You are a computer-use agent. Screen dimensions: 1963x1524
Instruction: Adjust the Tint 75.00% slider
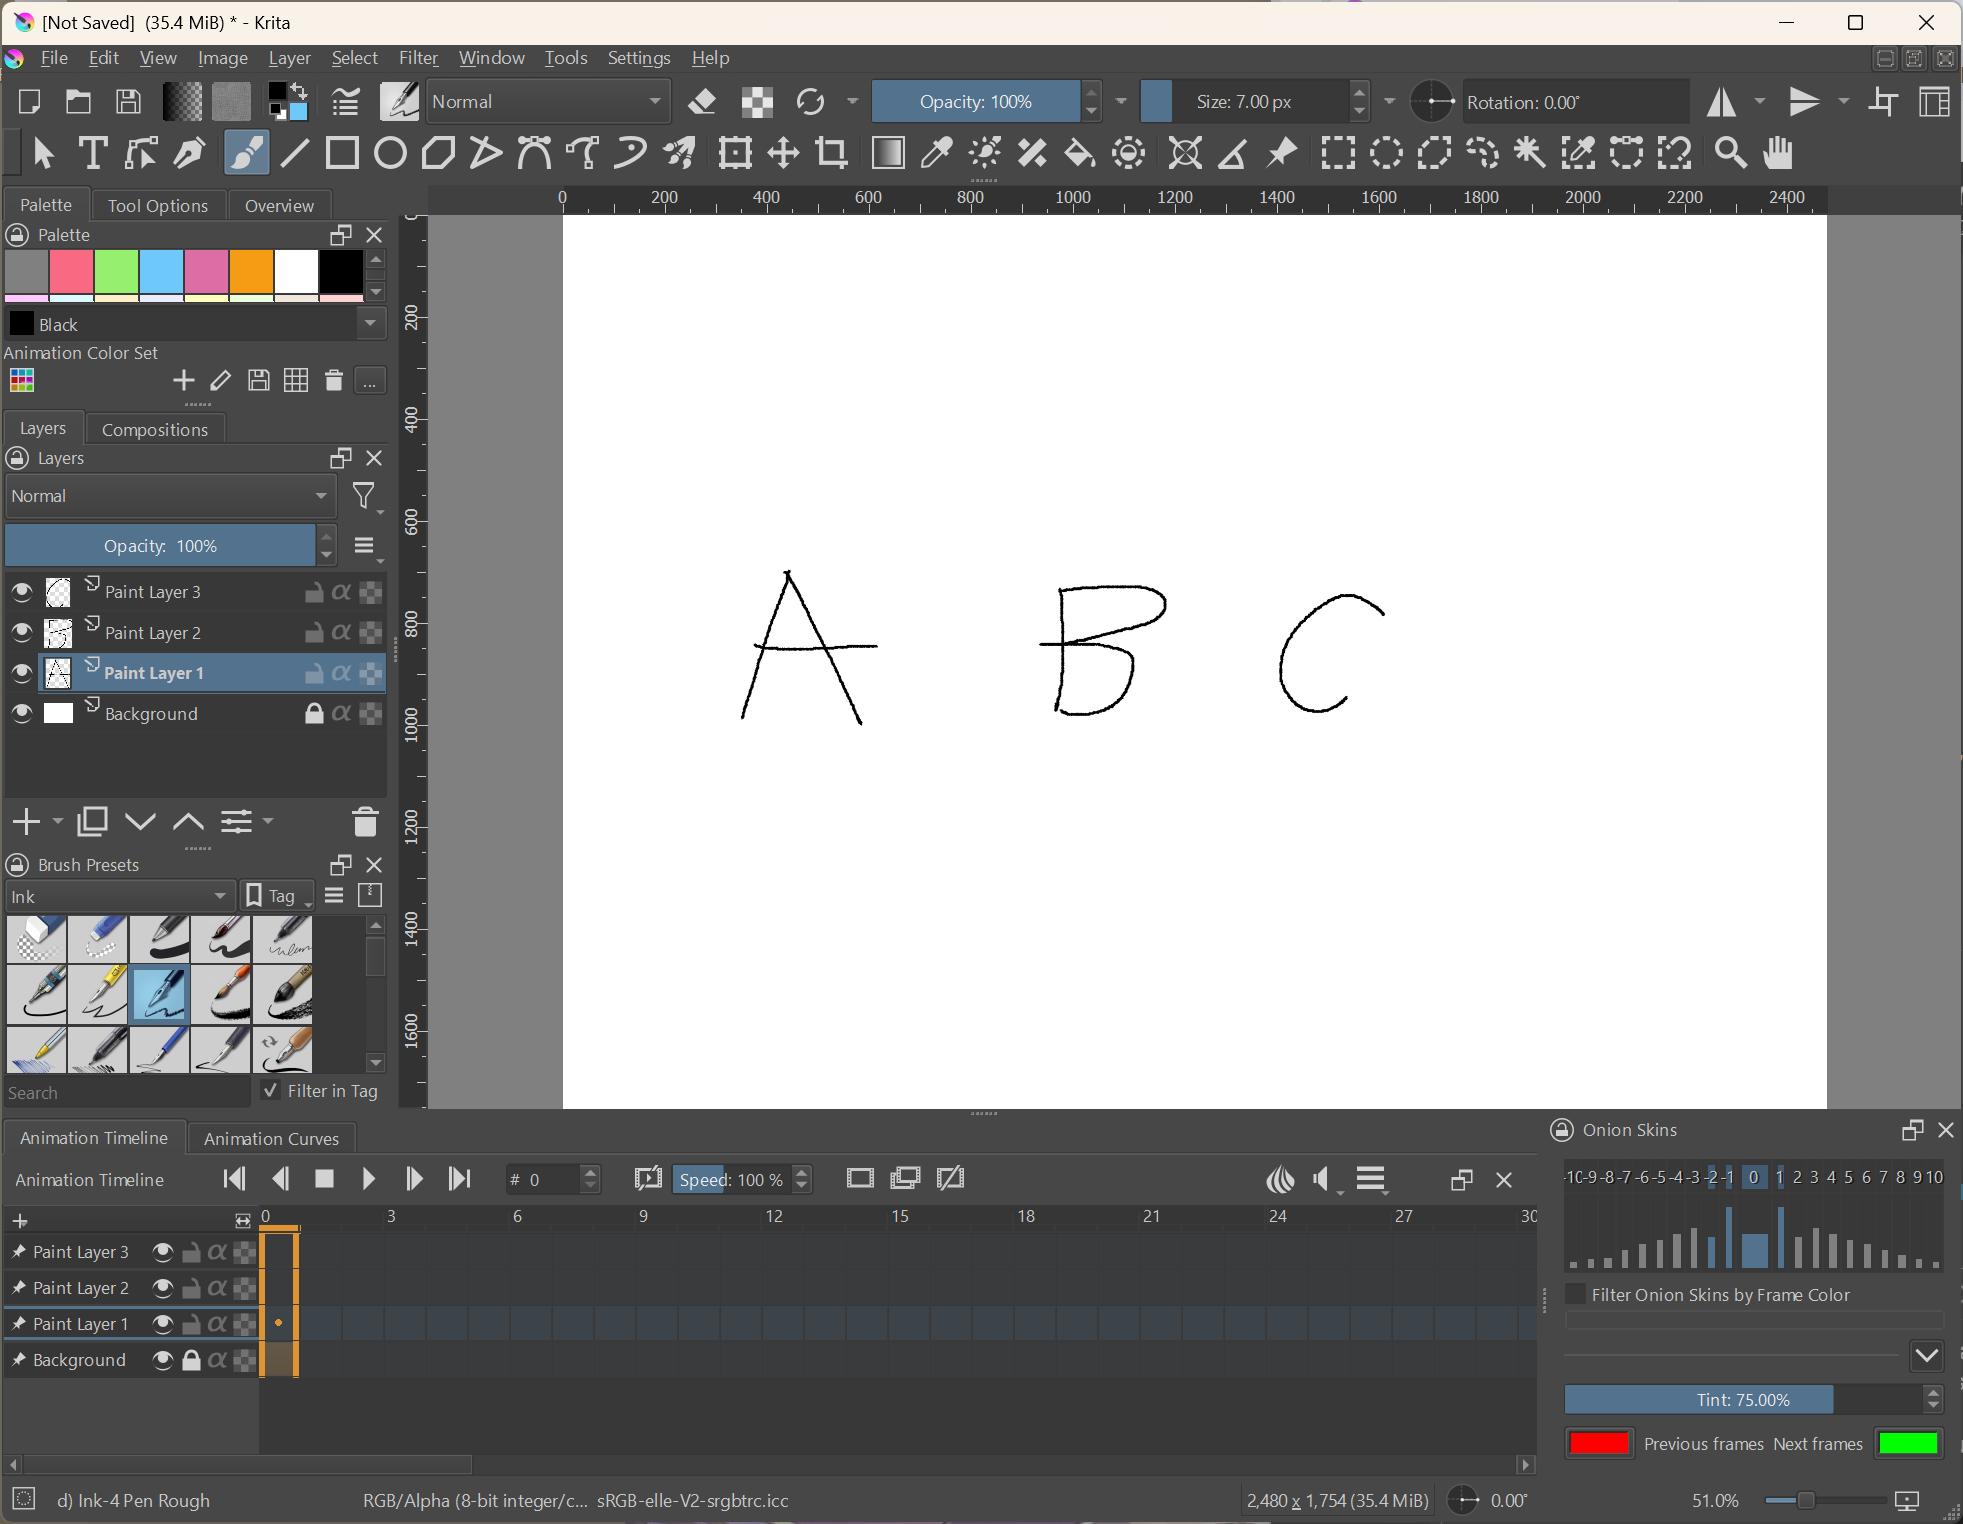(1743, 1400)
